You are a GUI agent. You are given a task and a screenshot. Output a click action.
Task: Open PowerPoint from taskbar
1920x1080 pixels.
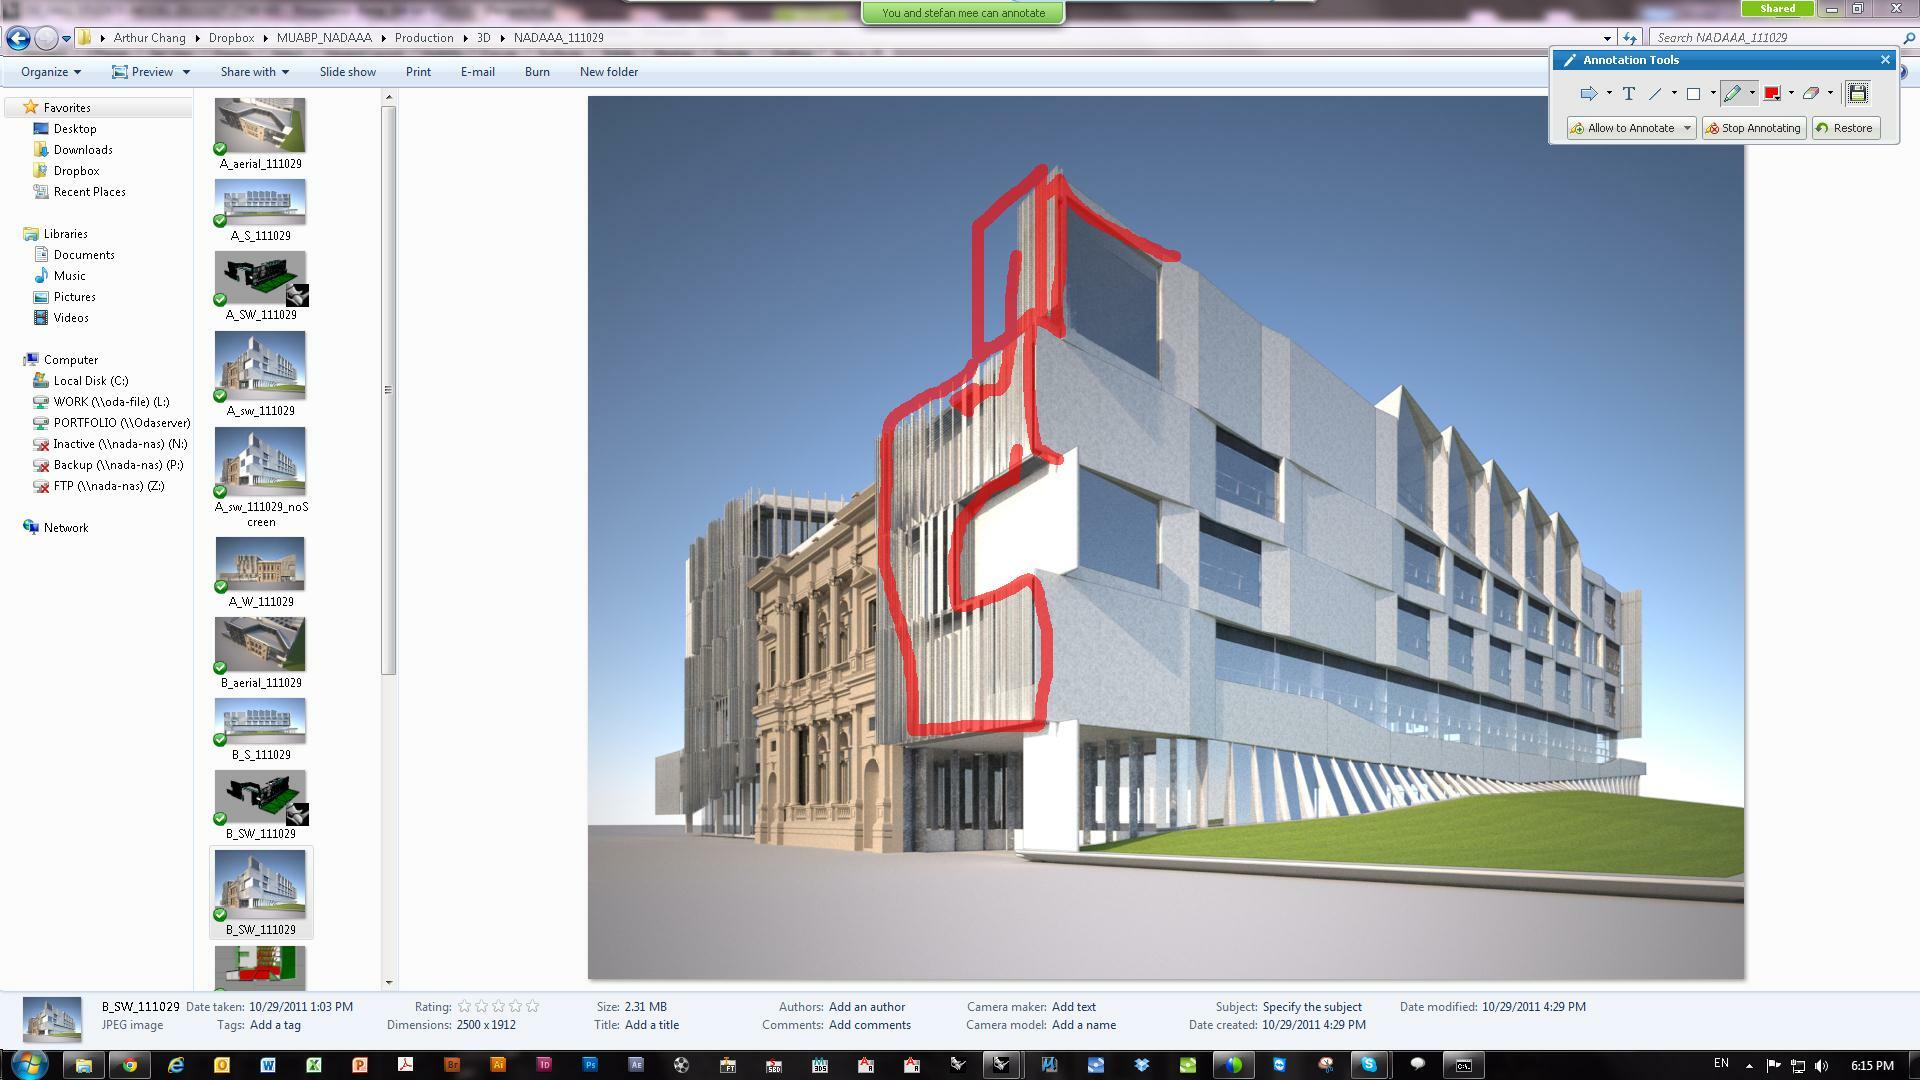click(359, 1065)
